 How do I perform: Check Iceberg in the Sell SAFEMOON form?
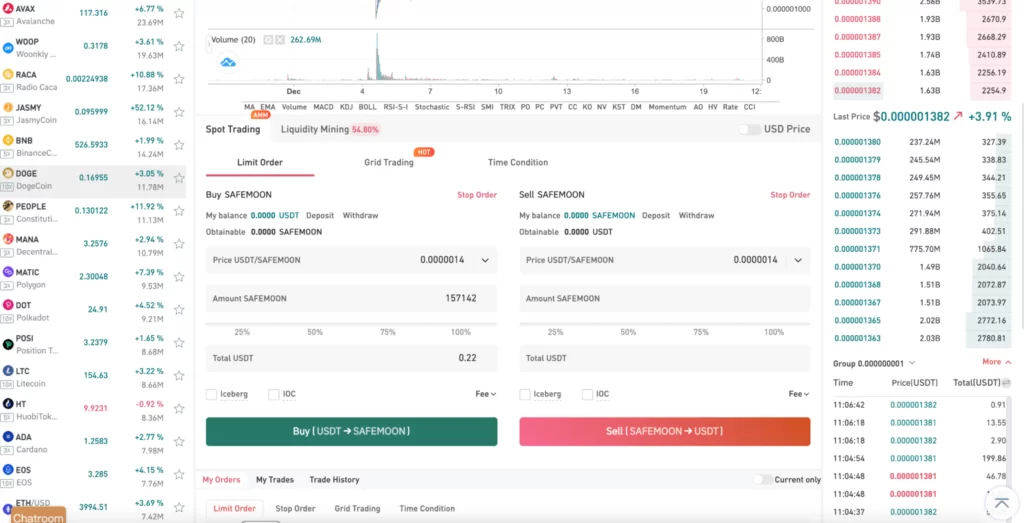[x=524, y=394]
